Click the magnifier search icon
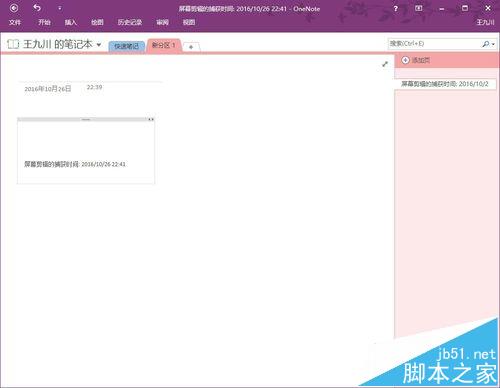The image size is (500, 388). click(486, 44)
